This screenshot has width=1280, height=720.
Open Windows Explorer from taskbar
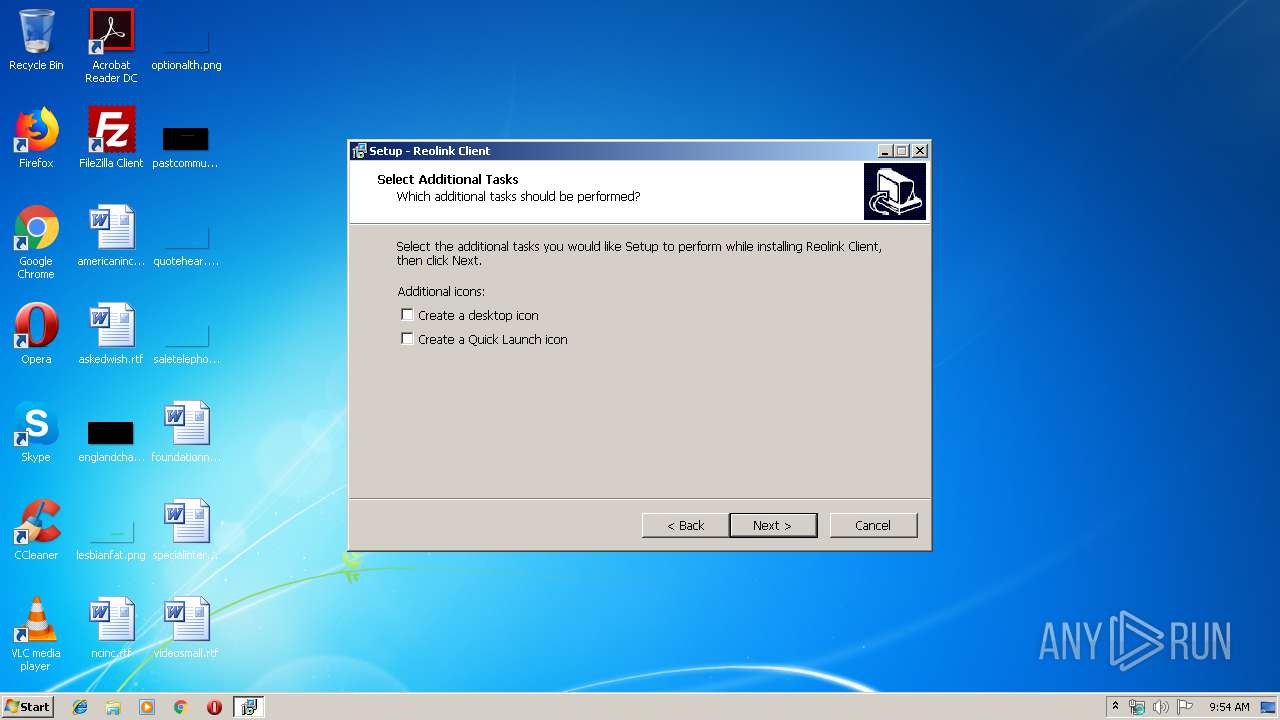tap(113, 707)
